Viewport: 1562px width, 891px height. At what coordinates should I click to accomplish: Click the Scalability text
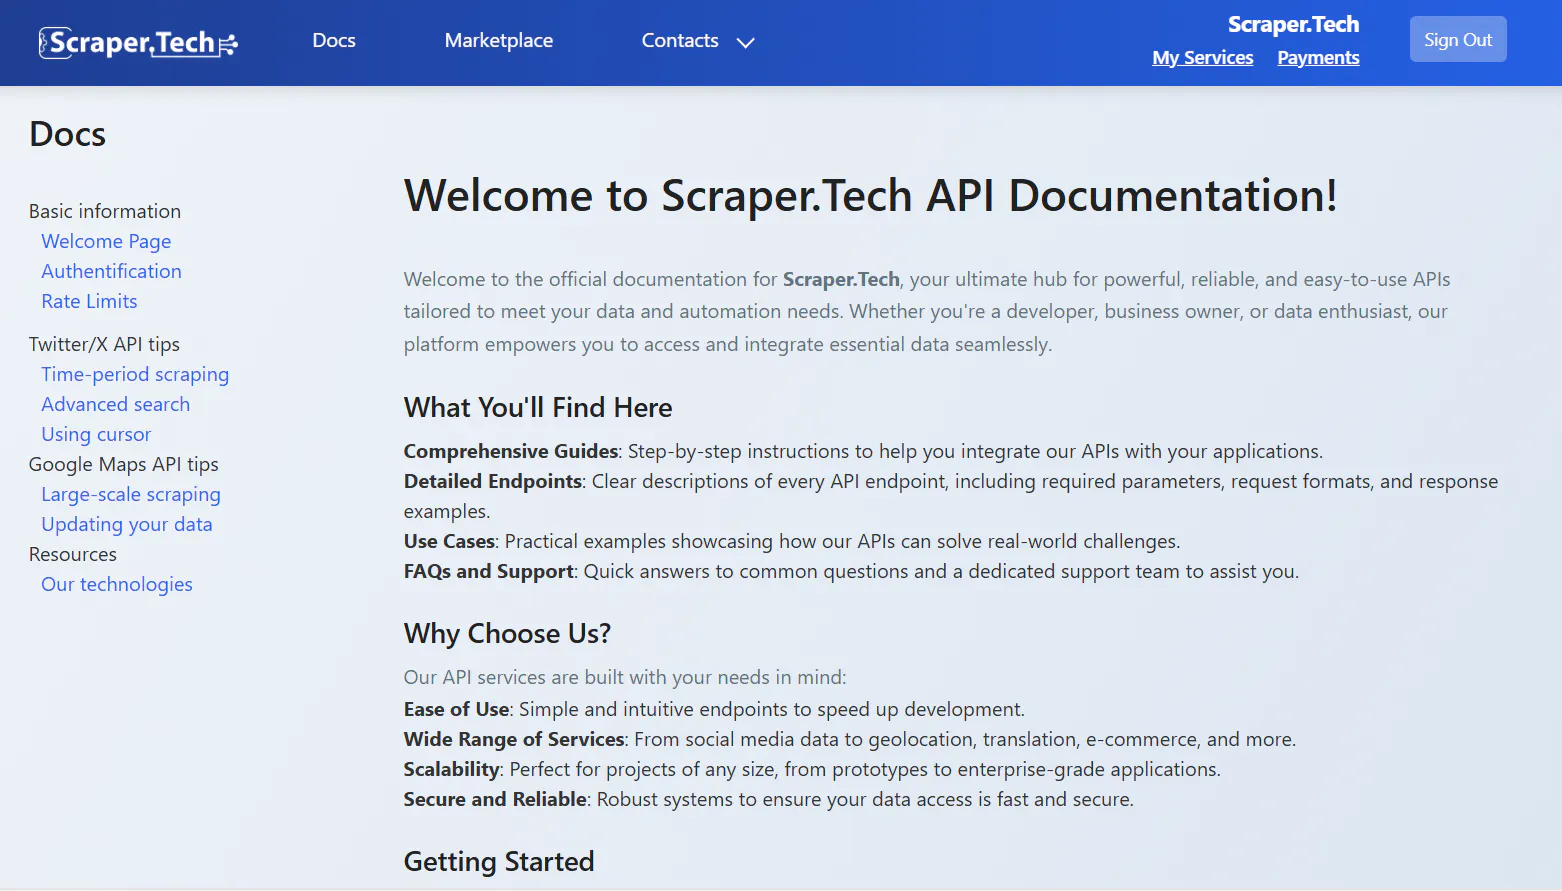pyautogui.click(x=452, y=769)
